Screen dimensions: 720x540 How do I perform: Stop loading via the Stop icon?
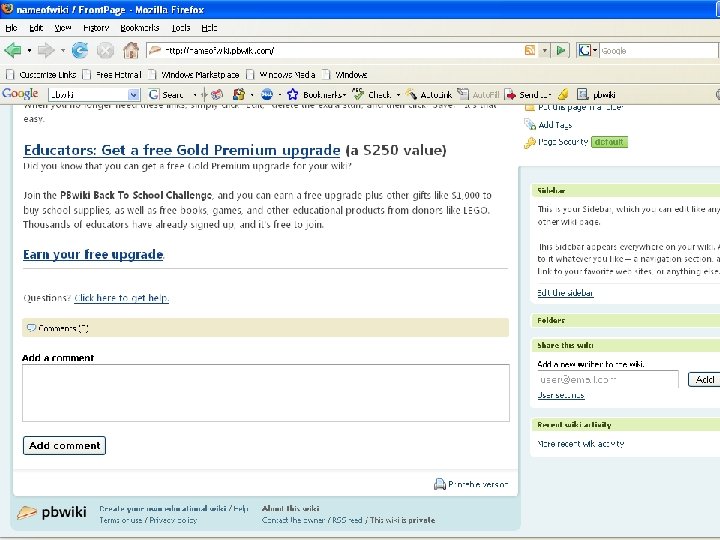pyautogui.click(x=105, y=51)
